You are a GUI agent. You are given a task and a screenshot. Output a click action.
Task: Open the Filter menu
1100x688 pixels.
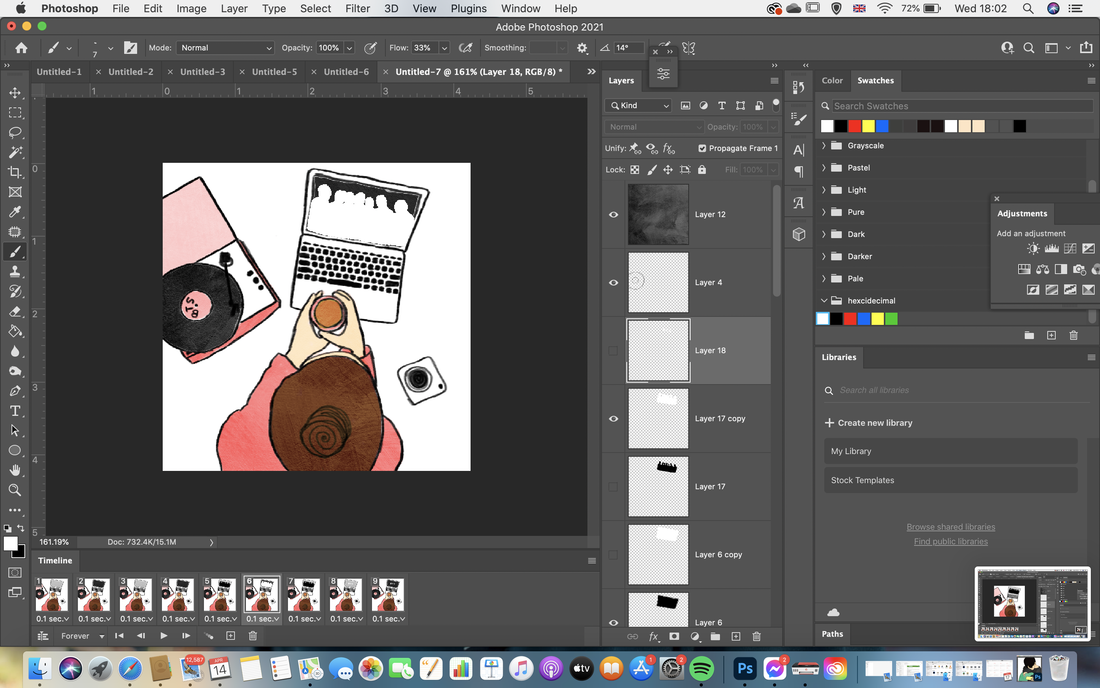(357, 8)
